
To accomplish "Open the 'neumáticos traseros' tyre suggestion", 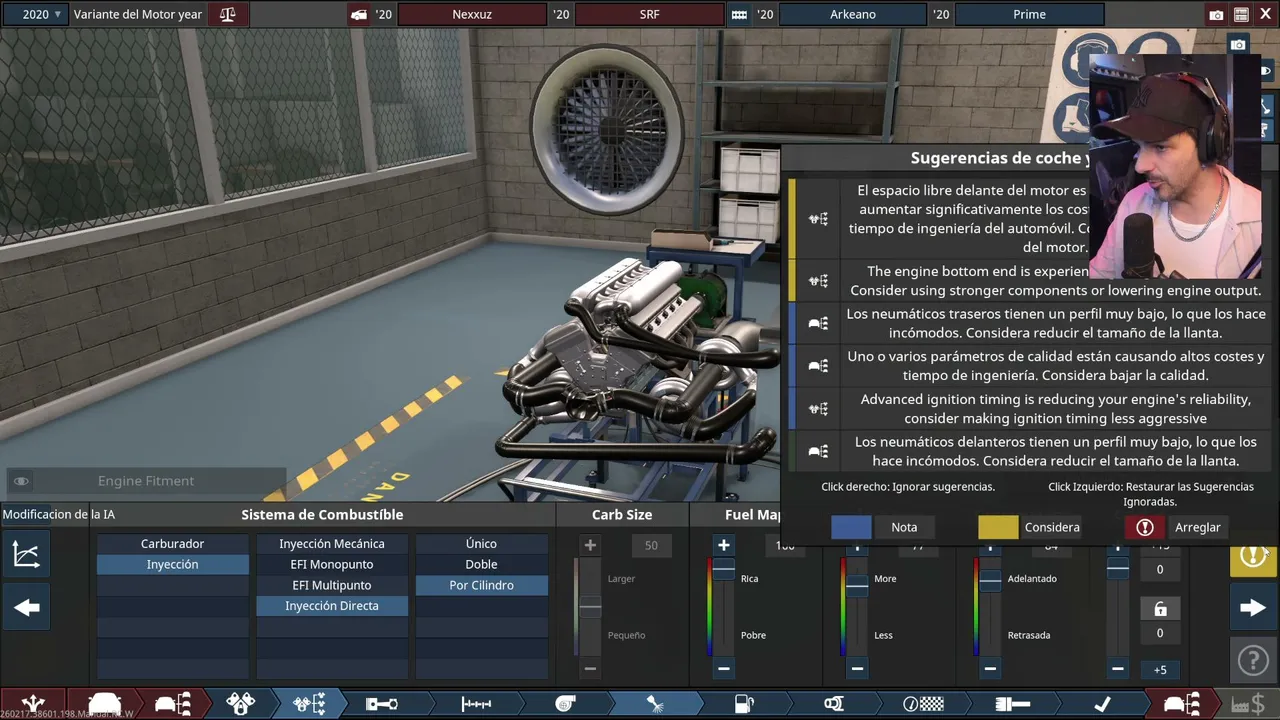I will pos(1028,323).
